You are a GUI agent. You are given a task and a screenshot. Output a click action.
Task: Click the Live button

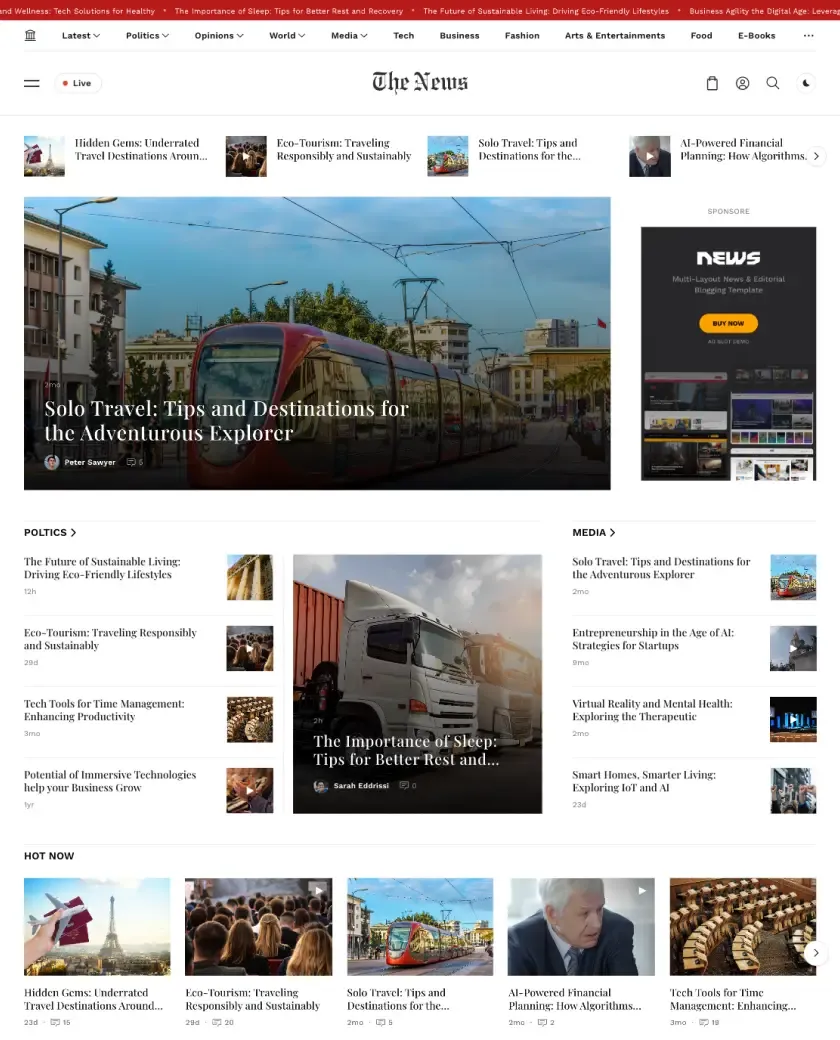coord(78,84)
